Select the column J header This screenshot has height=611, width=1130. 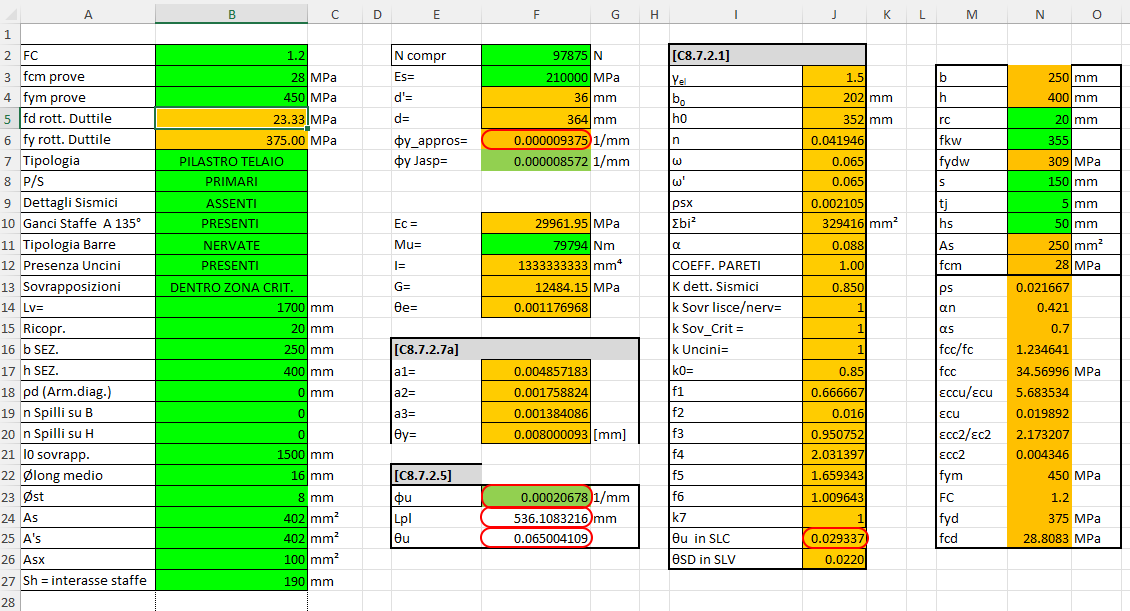coord(834,14)
